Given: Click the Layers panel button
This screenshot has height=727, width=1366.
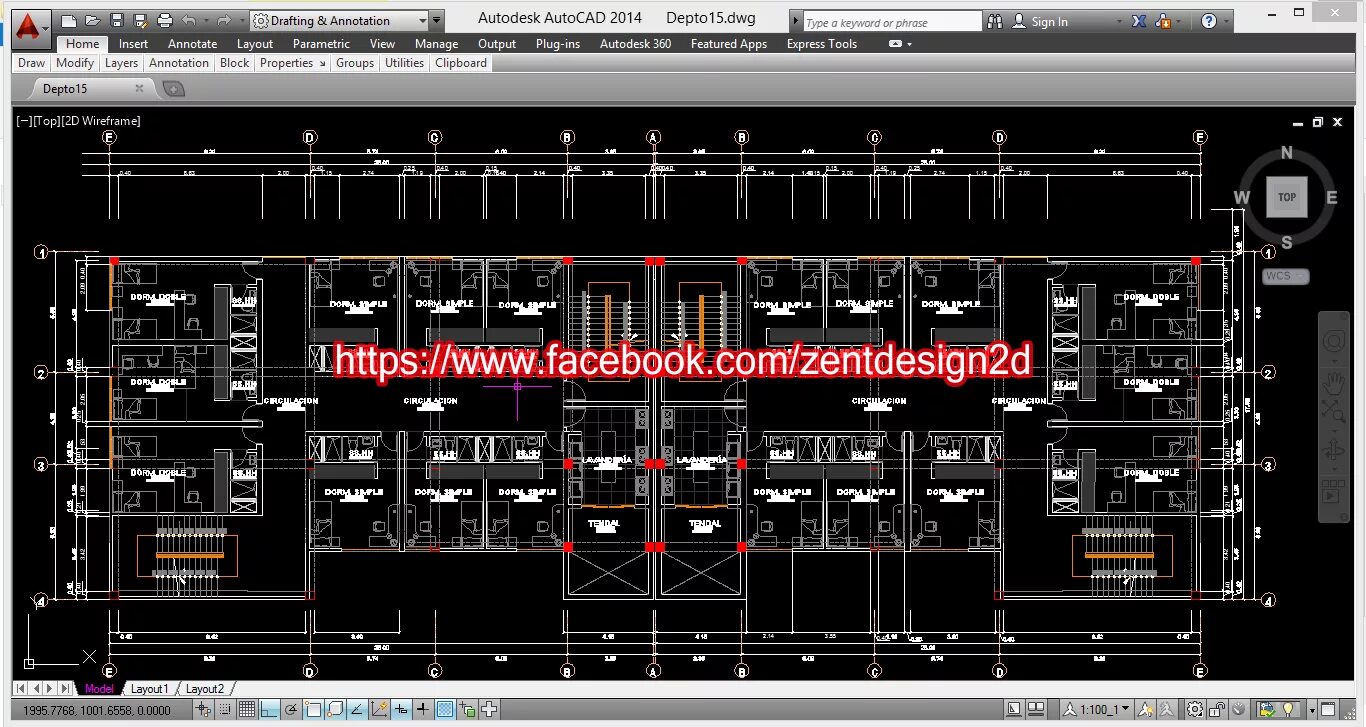Looking at the screenshot, I should coord(121,63).
